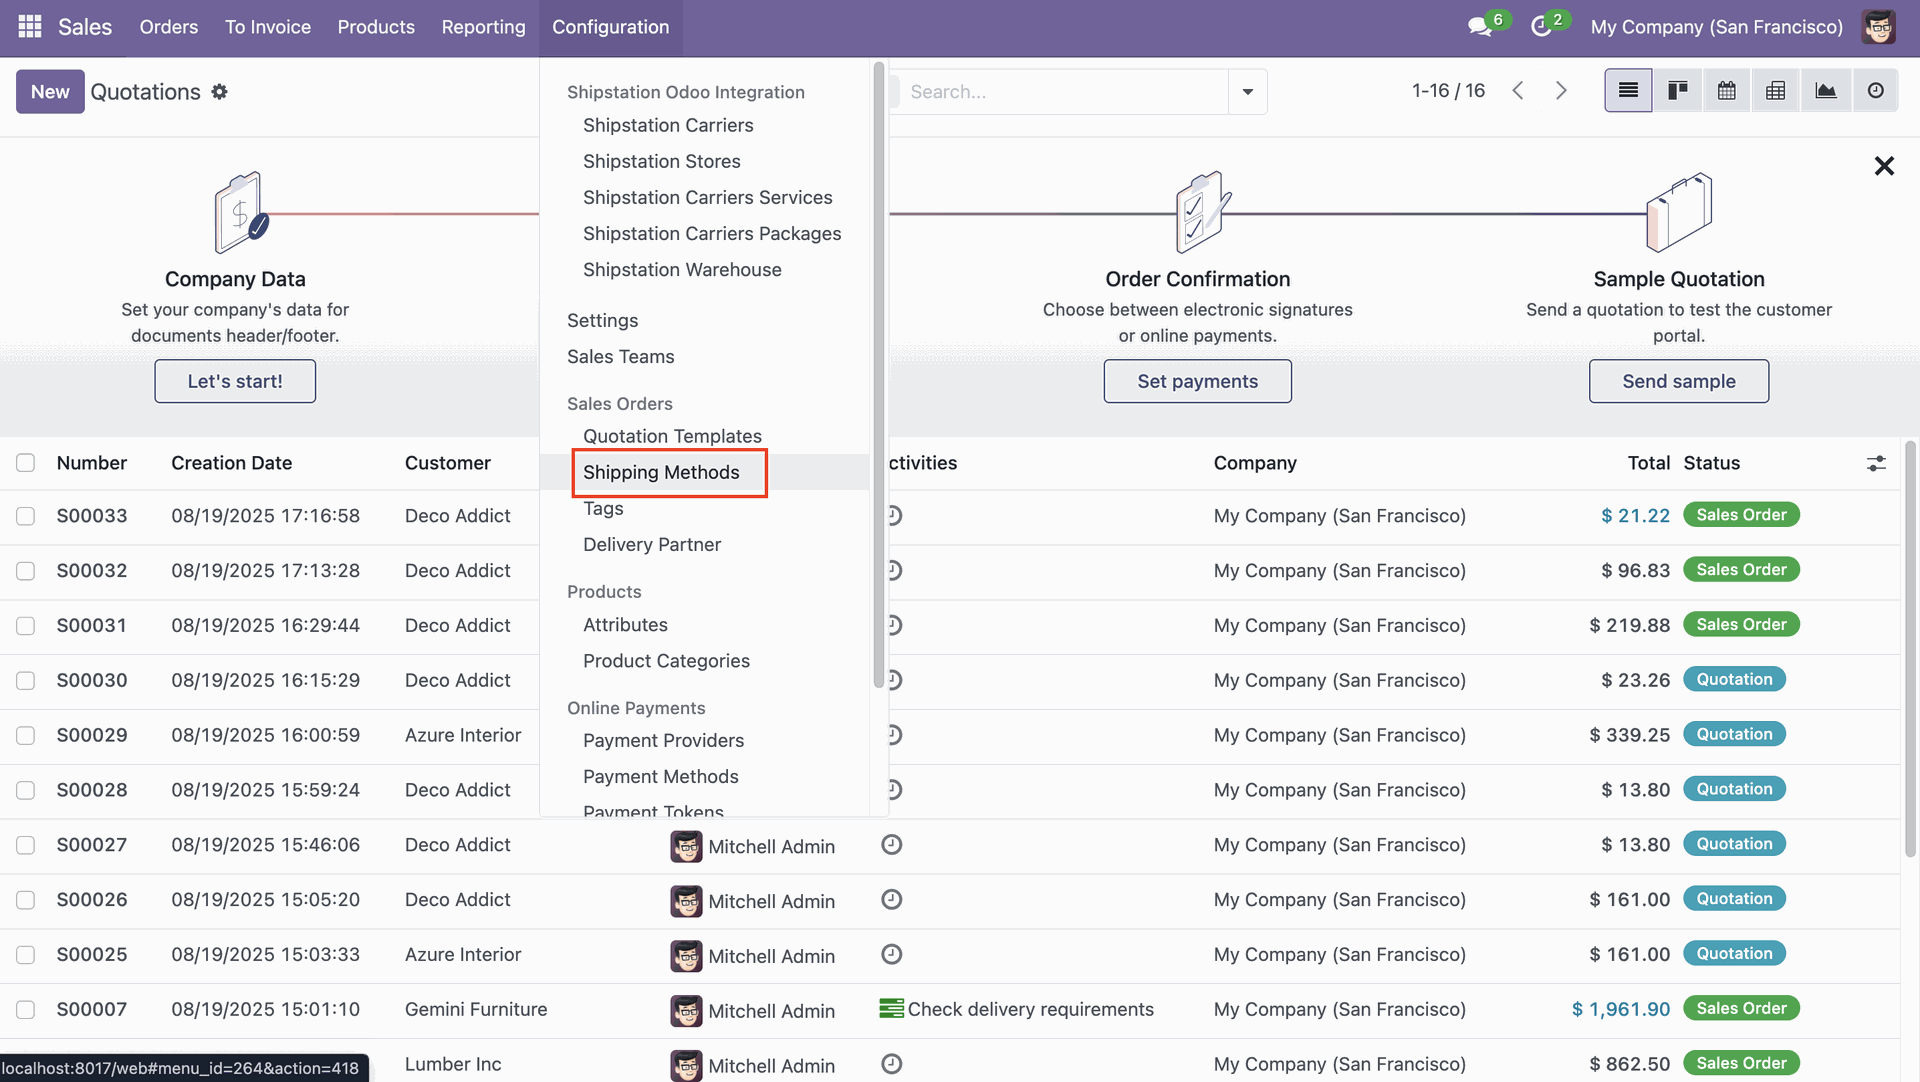Viewport: 1920px width, 1082px height.
Task: Tick the select-all checkbox in header
Action: pyautogui.click(x=26, y=463)
